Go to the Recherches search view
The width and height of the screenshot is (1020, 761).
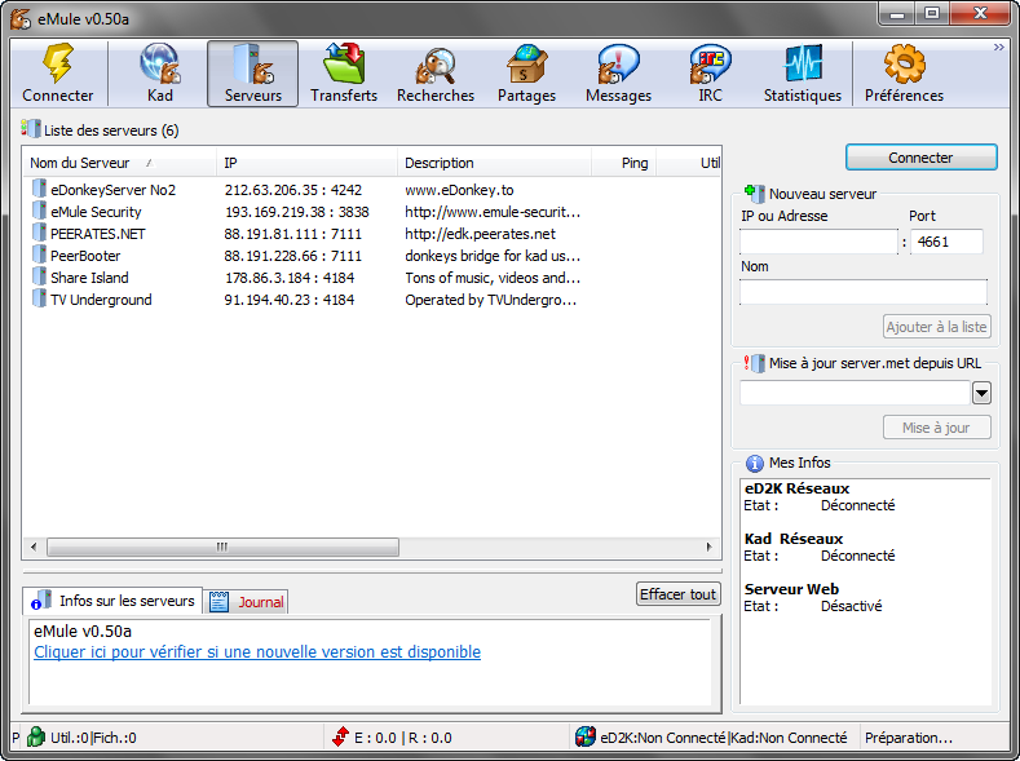pyautogui.click(x=435, y=73)
